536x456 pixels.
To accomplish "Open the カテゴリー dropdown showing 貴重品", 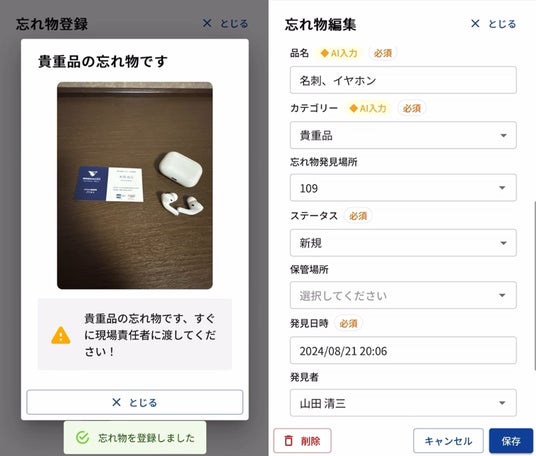I will tap(403, 135).
